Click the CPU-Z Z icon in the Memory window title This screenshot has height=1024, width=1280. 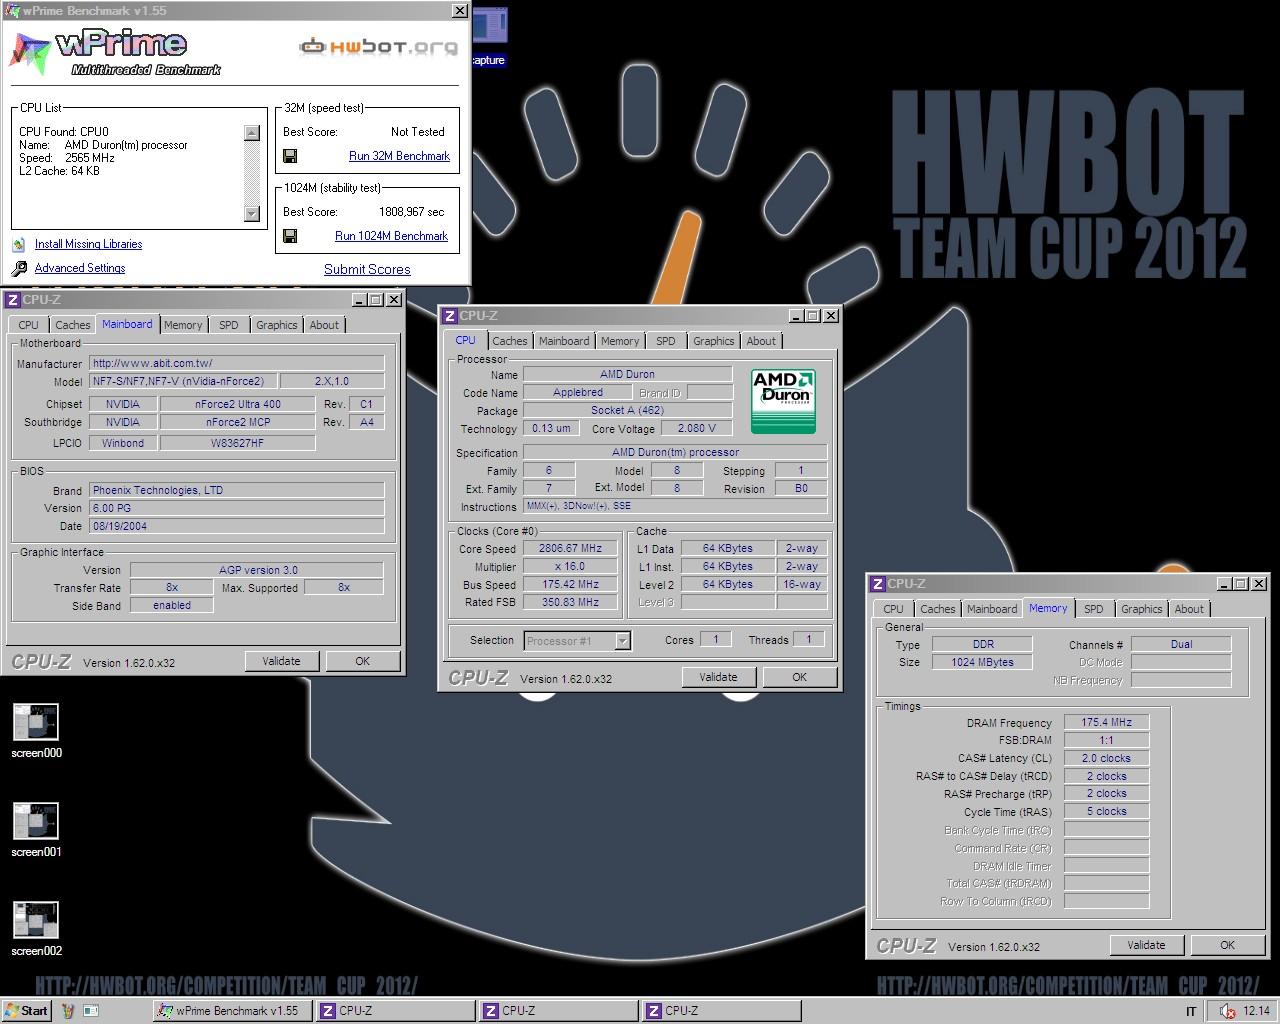tap(877, 583)
